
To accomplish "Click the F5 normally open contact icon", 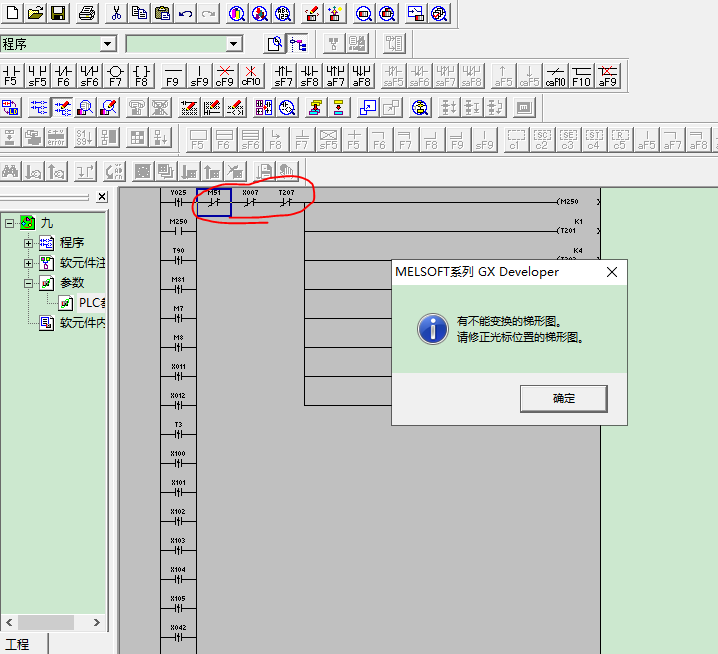I will pos(12,76).
